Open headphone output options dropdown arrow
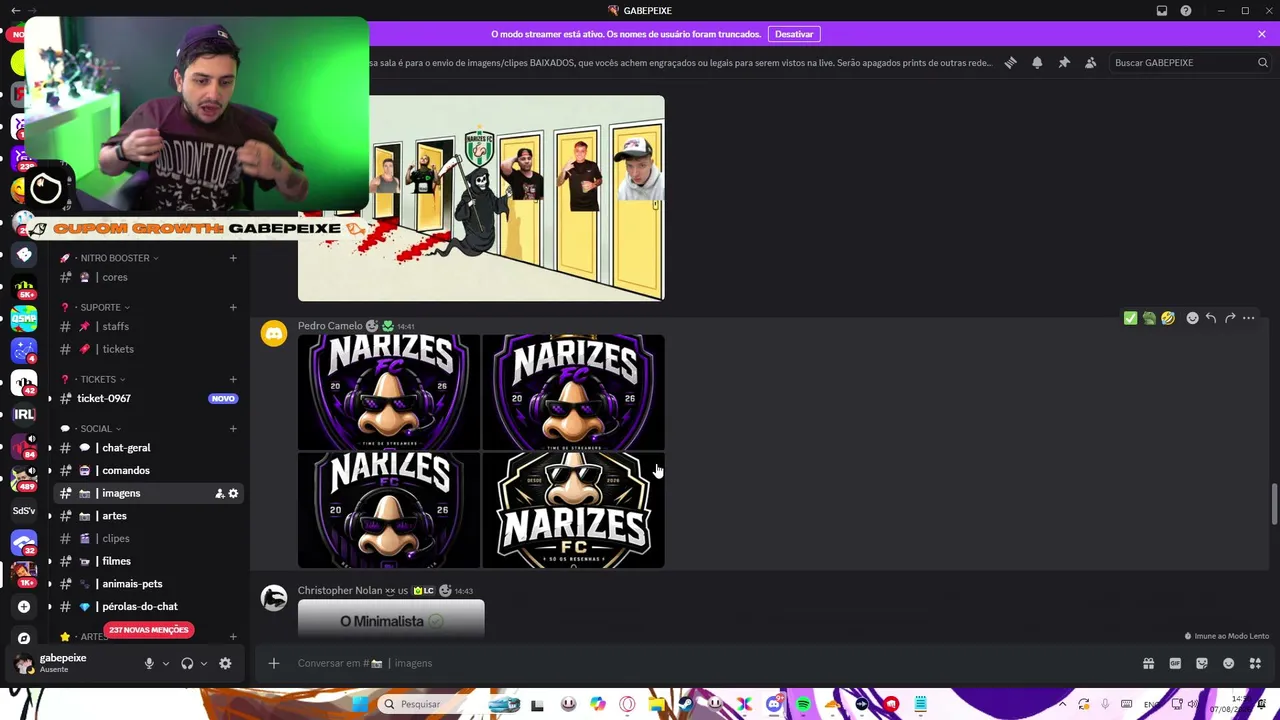 [204, 663]
